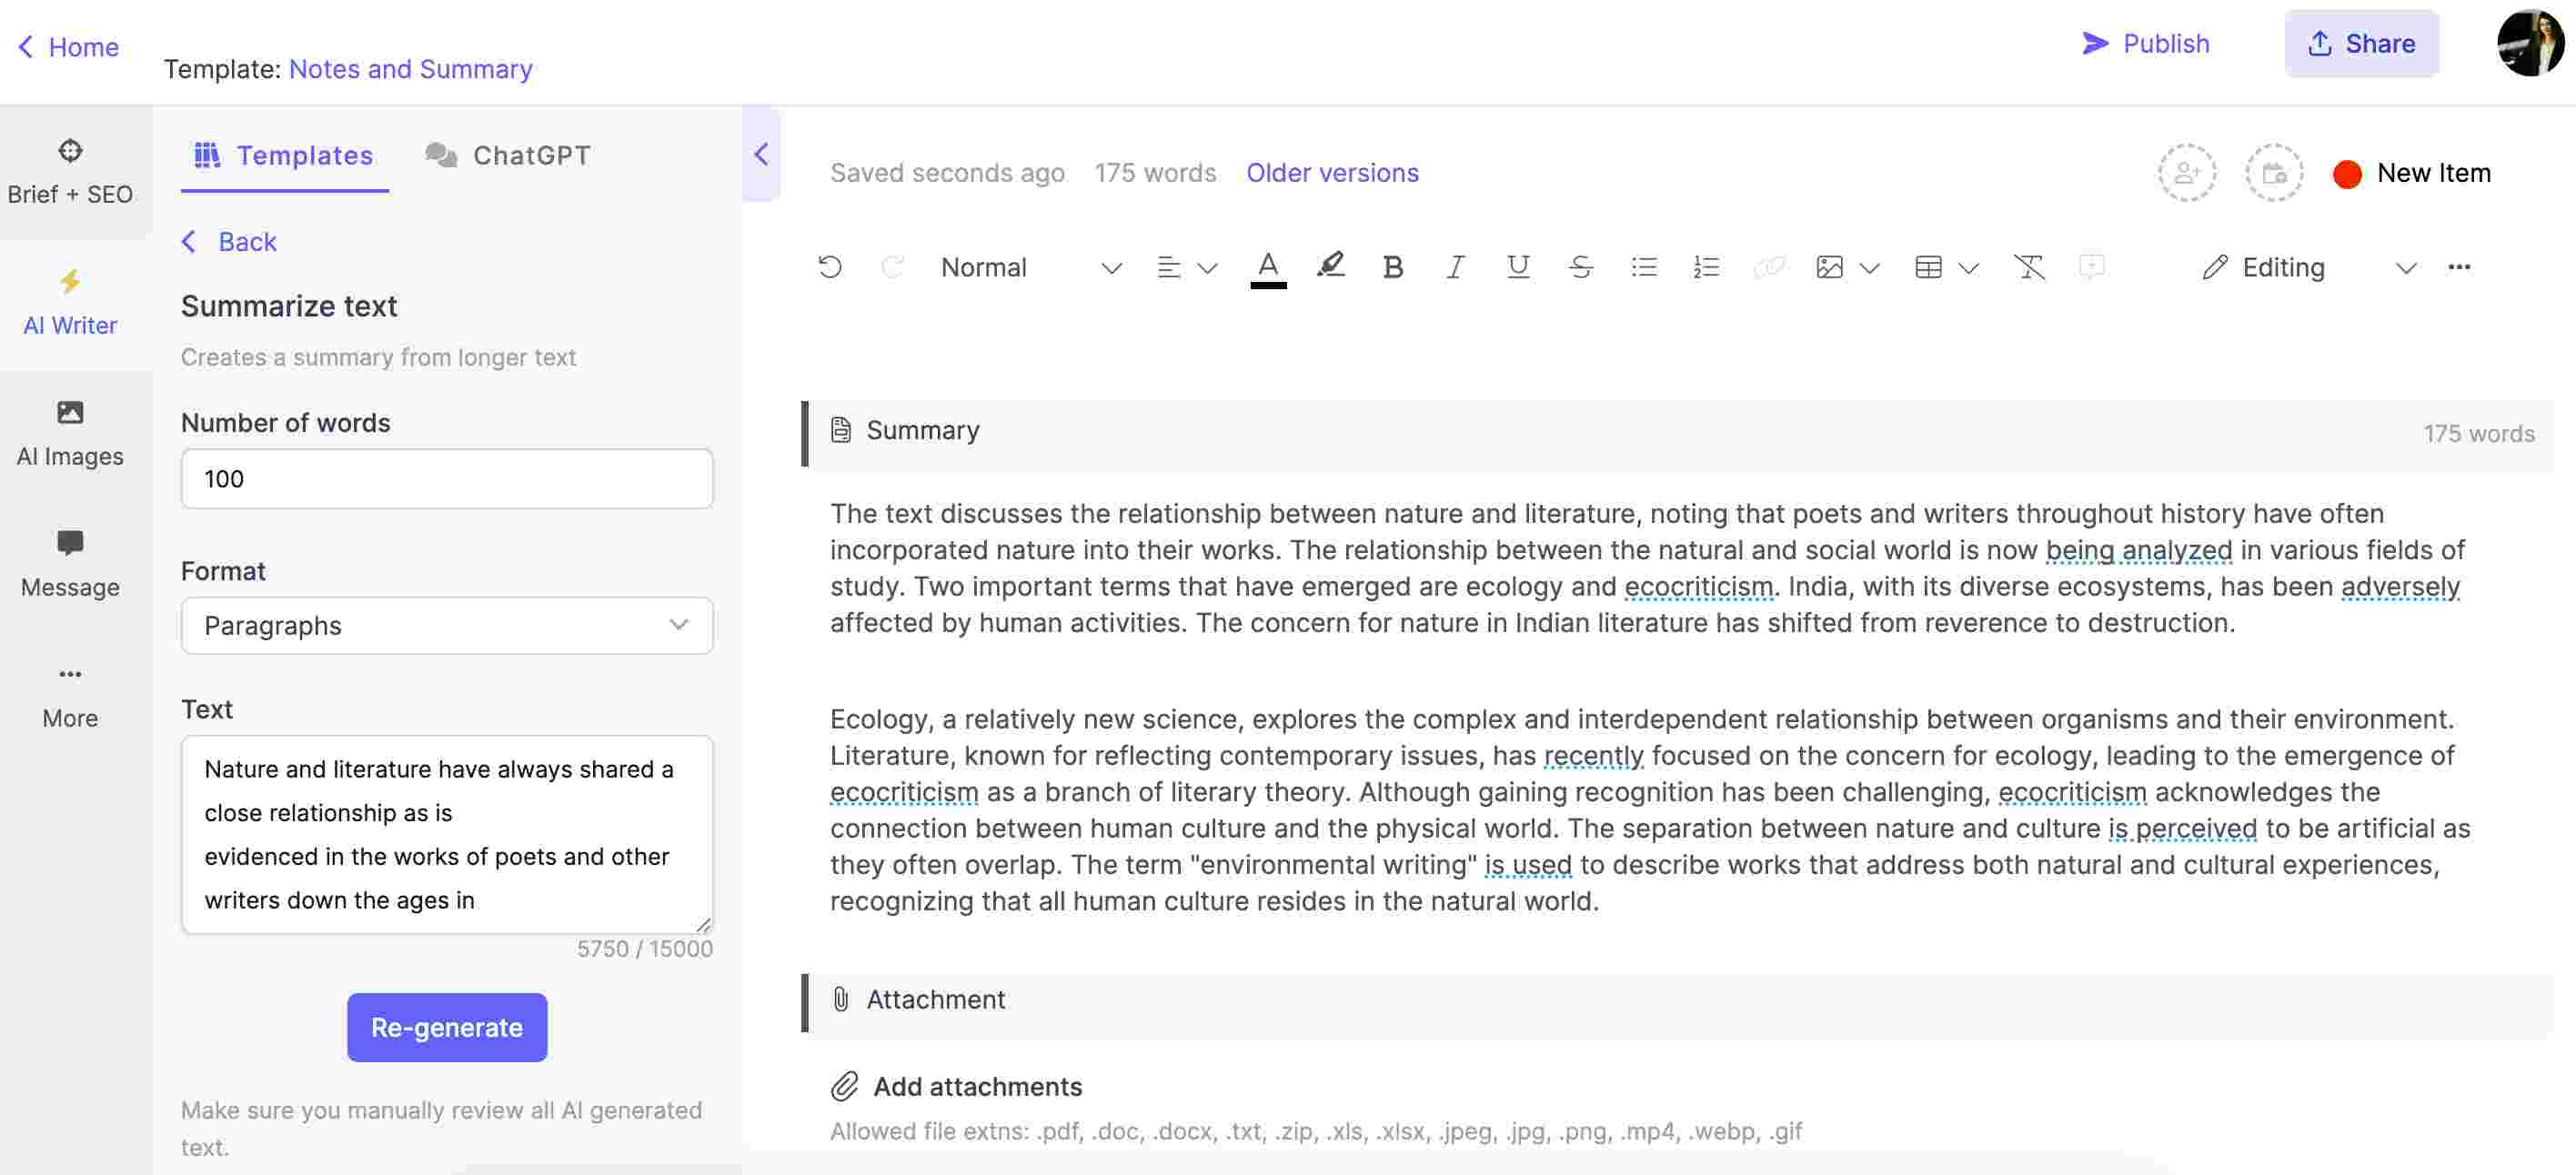
Task: Click the Bulleted list icon
Action: click(1641, 265)
